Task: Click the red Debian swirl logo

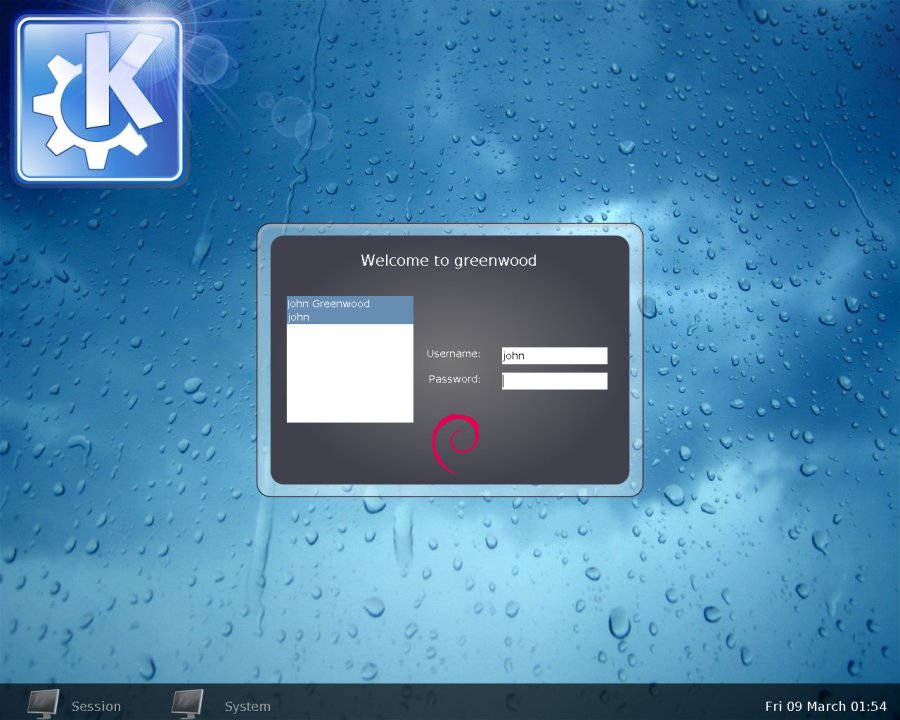Action: [x=455, y=443]
